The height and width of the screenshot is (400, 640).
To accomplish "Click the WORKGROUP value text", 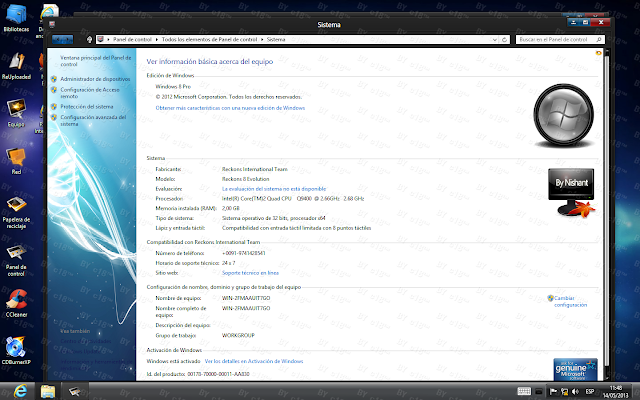I will (238, 336).
